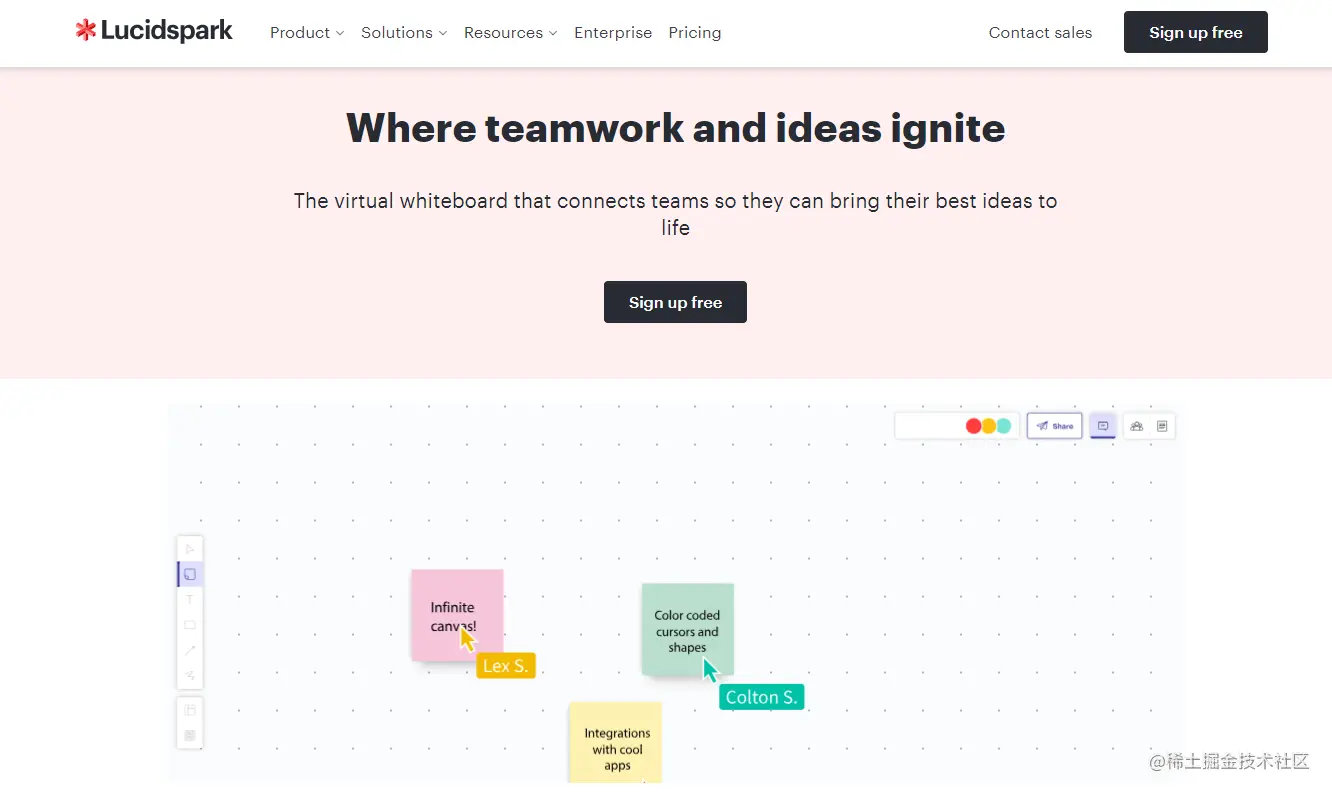Viewport: 1332px width, 794px height.
Task: Open the Enterprise nav item
Action: [x=613, y=33]
